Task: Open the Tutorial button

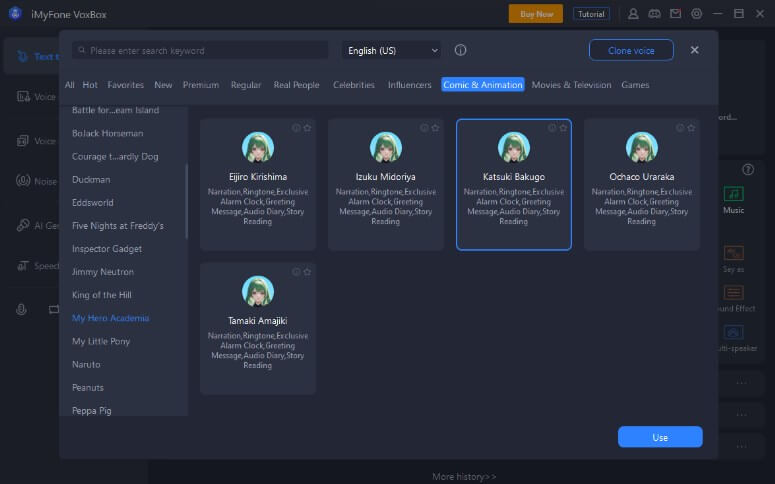Action: pos(591,14)
